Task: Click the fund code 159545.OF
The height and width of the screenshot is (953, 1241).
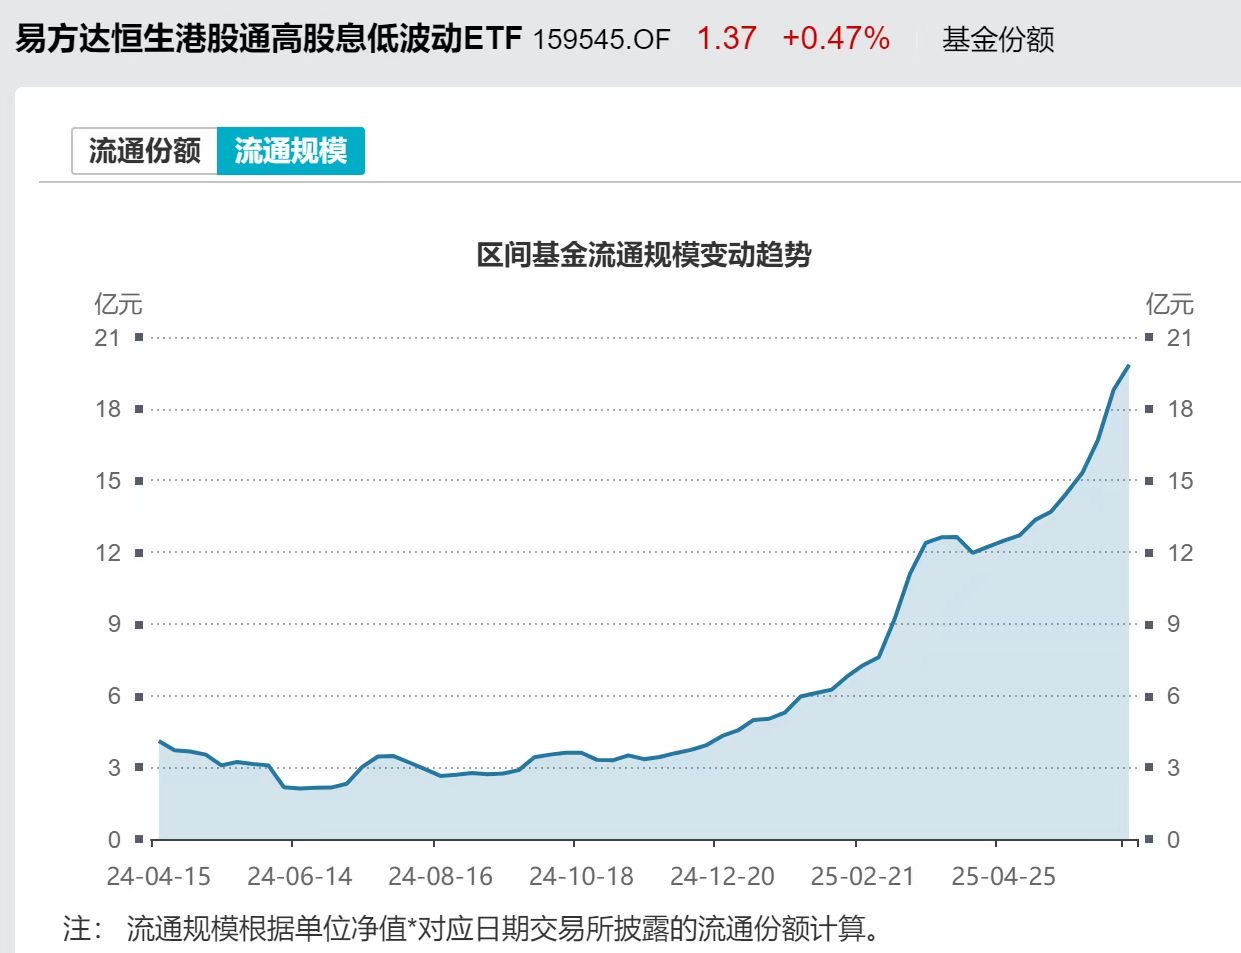Action: [601, 40]
